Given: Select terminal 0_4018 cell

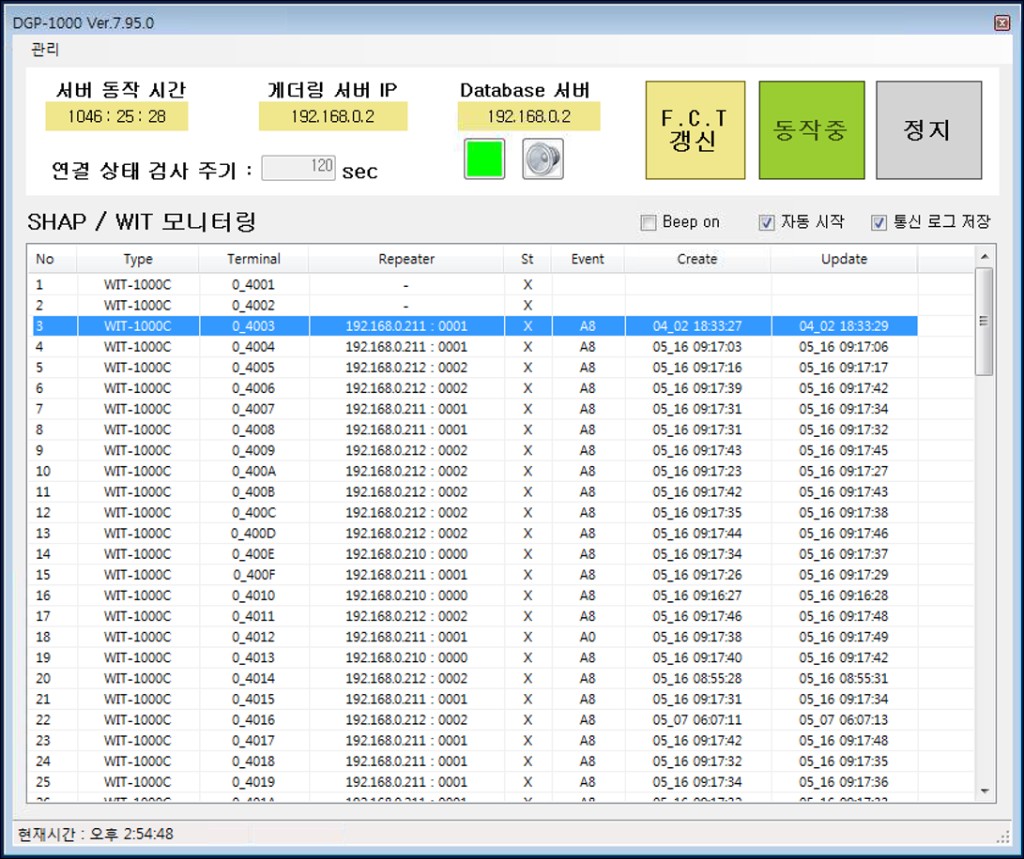Looking at the screenshot, I should click(x=253, y=762).
